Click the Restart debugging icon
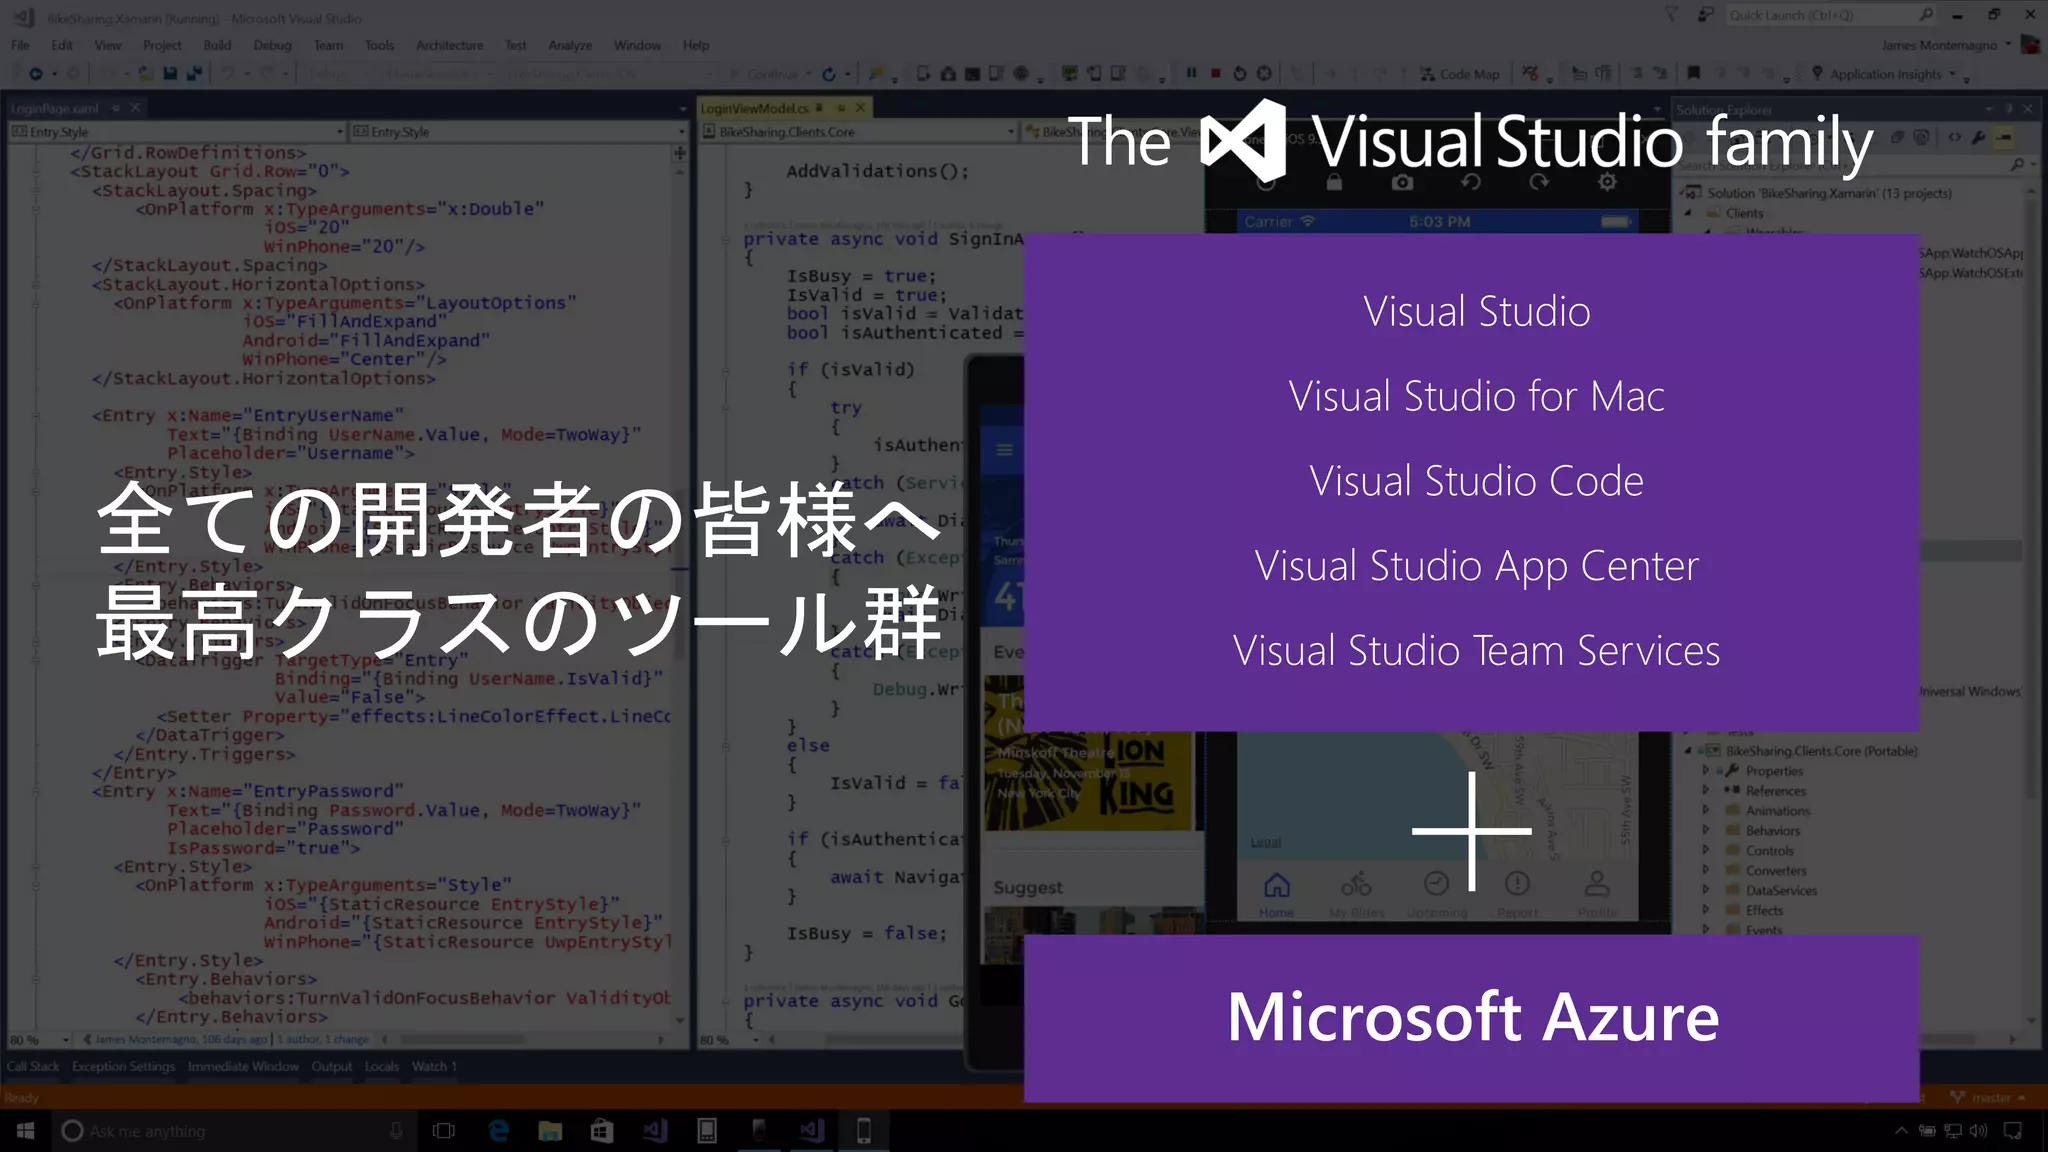This screenshot has height=1152, width=2048. (1240, 73)
